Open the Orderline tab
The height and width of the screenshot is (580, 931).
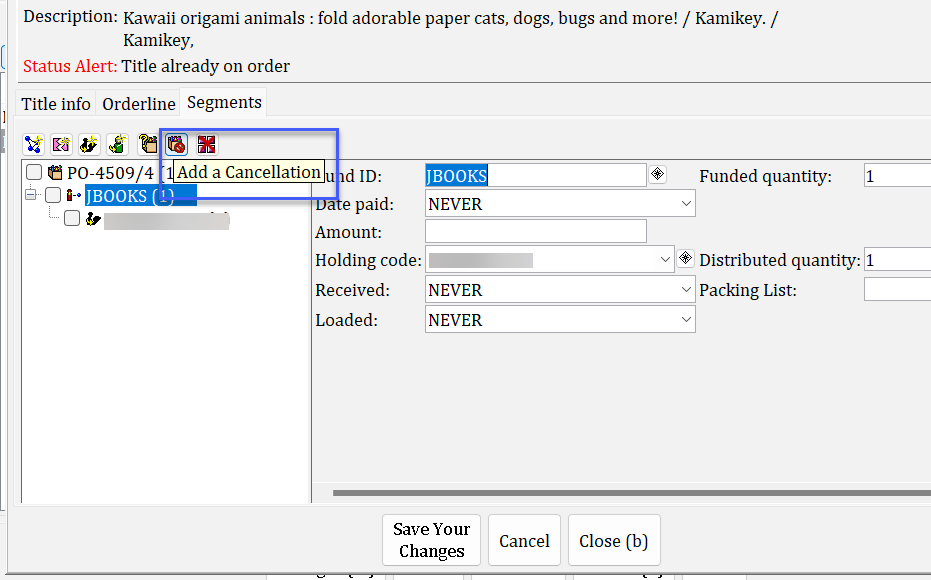(138, 104)
